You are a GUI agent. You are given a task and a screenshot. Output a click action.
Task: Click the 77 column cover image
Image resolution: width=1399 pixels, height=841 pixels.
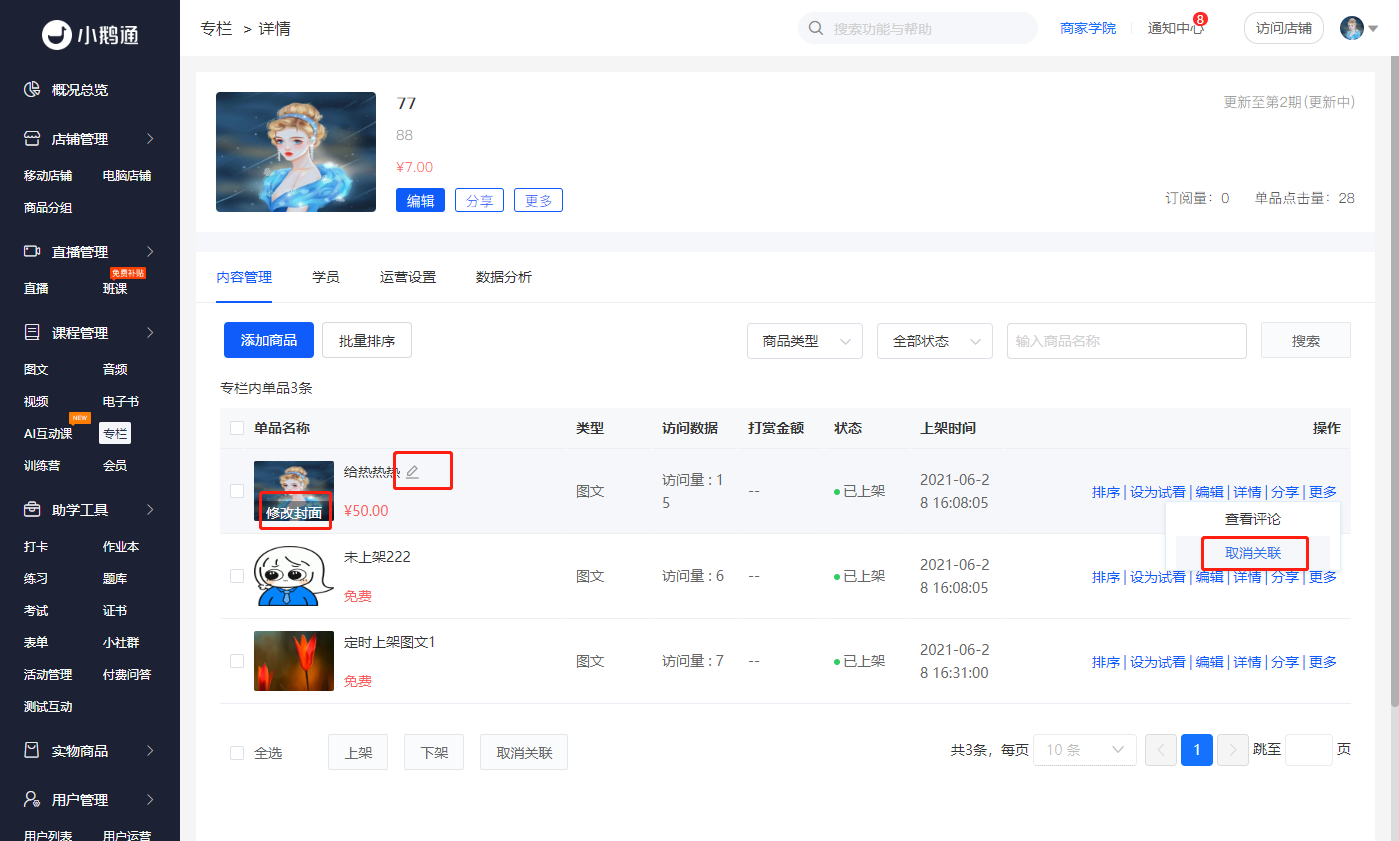[296, 152]
